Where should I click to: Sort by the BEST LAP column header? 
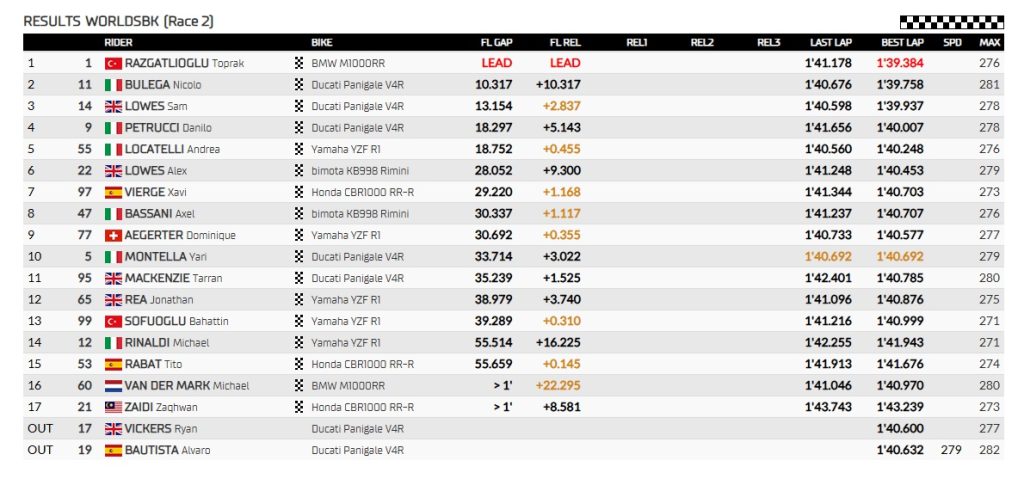902,42
